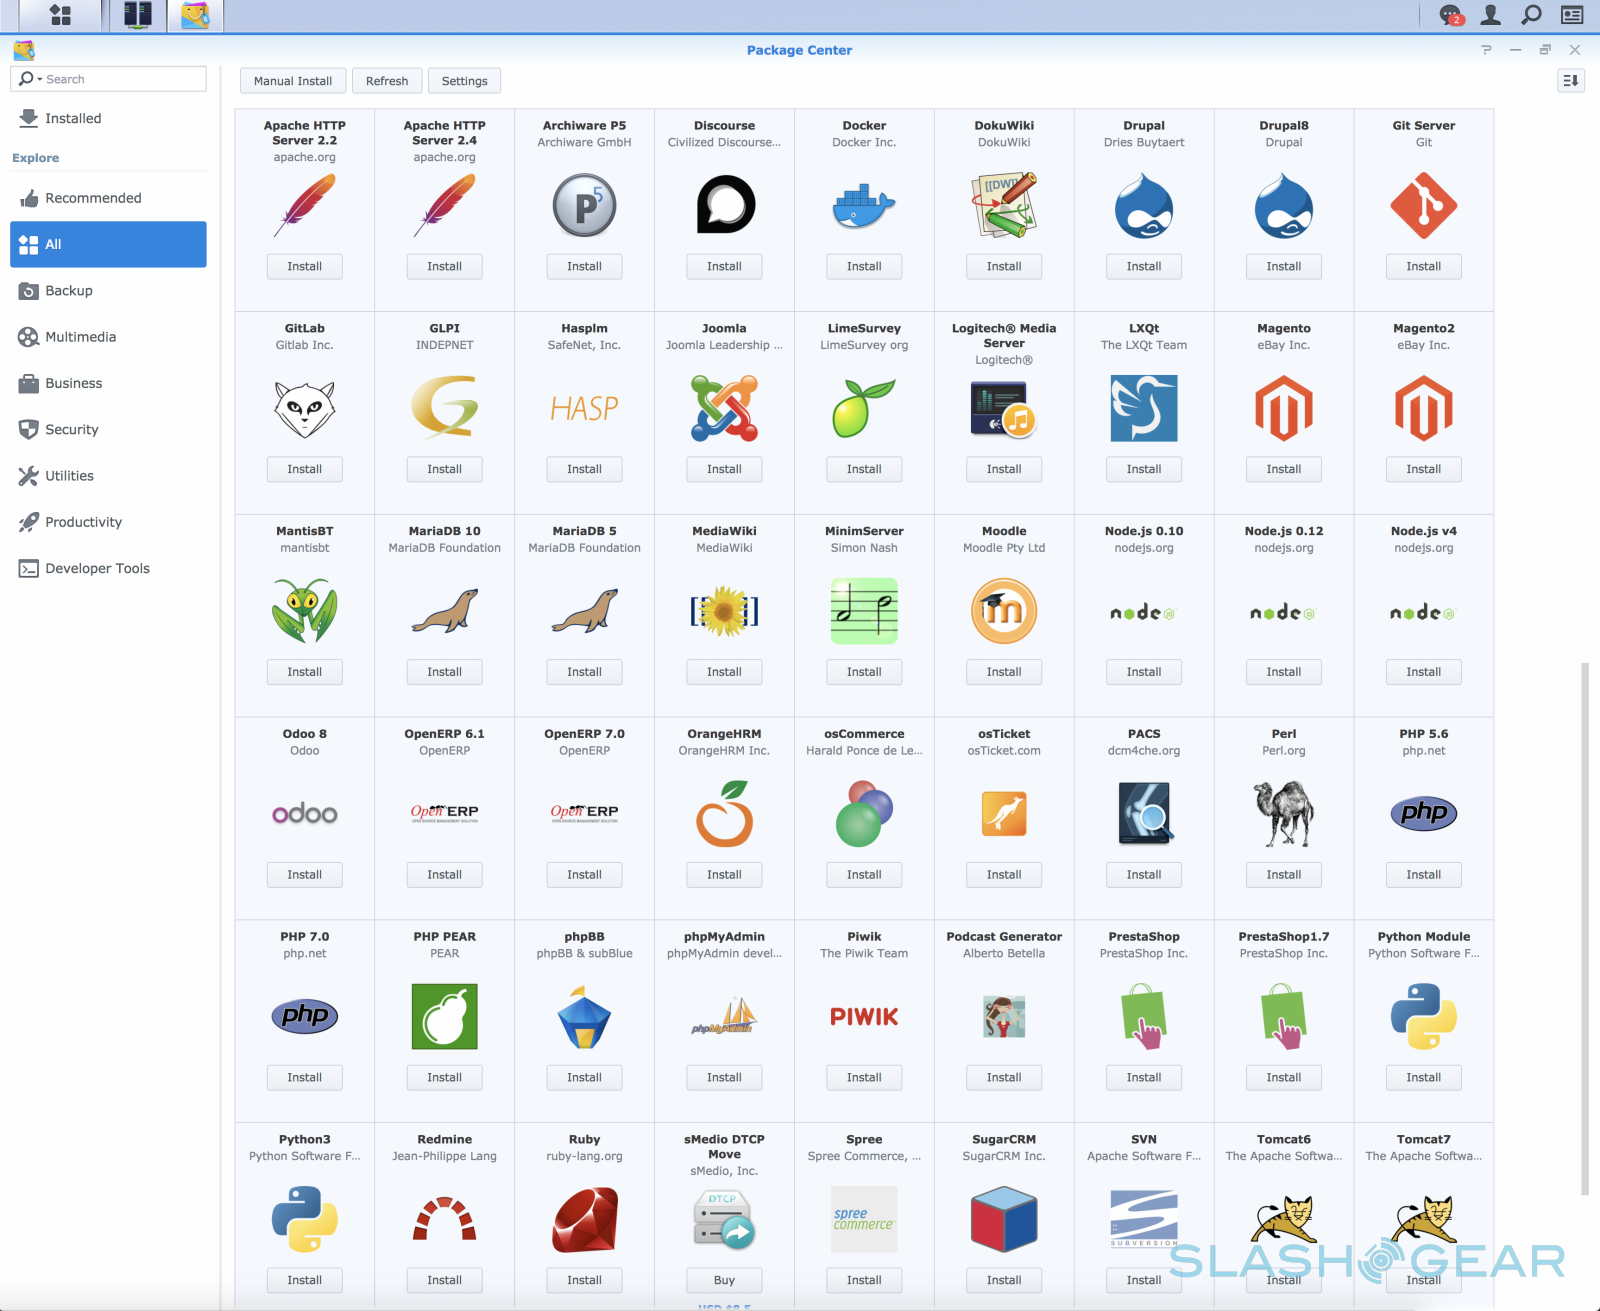Screen dimensions: 1600x1311
Task: Select the Utilities category
Action: pos(108,476)
